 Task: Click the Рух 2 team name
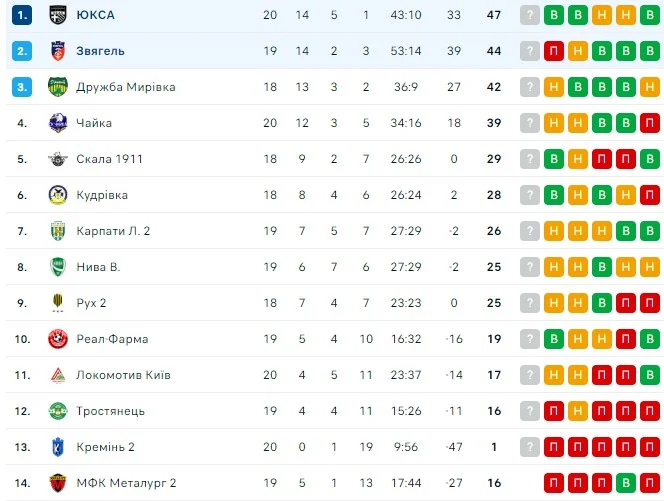pyautogui.click(x=91, y=303)
